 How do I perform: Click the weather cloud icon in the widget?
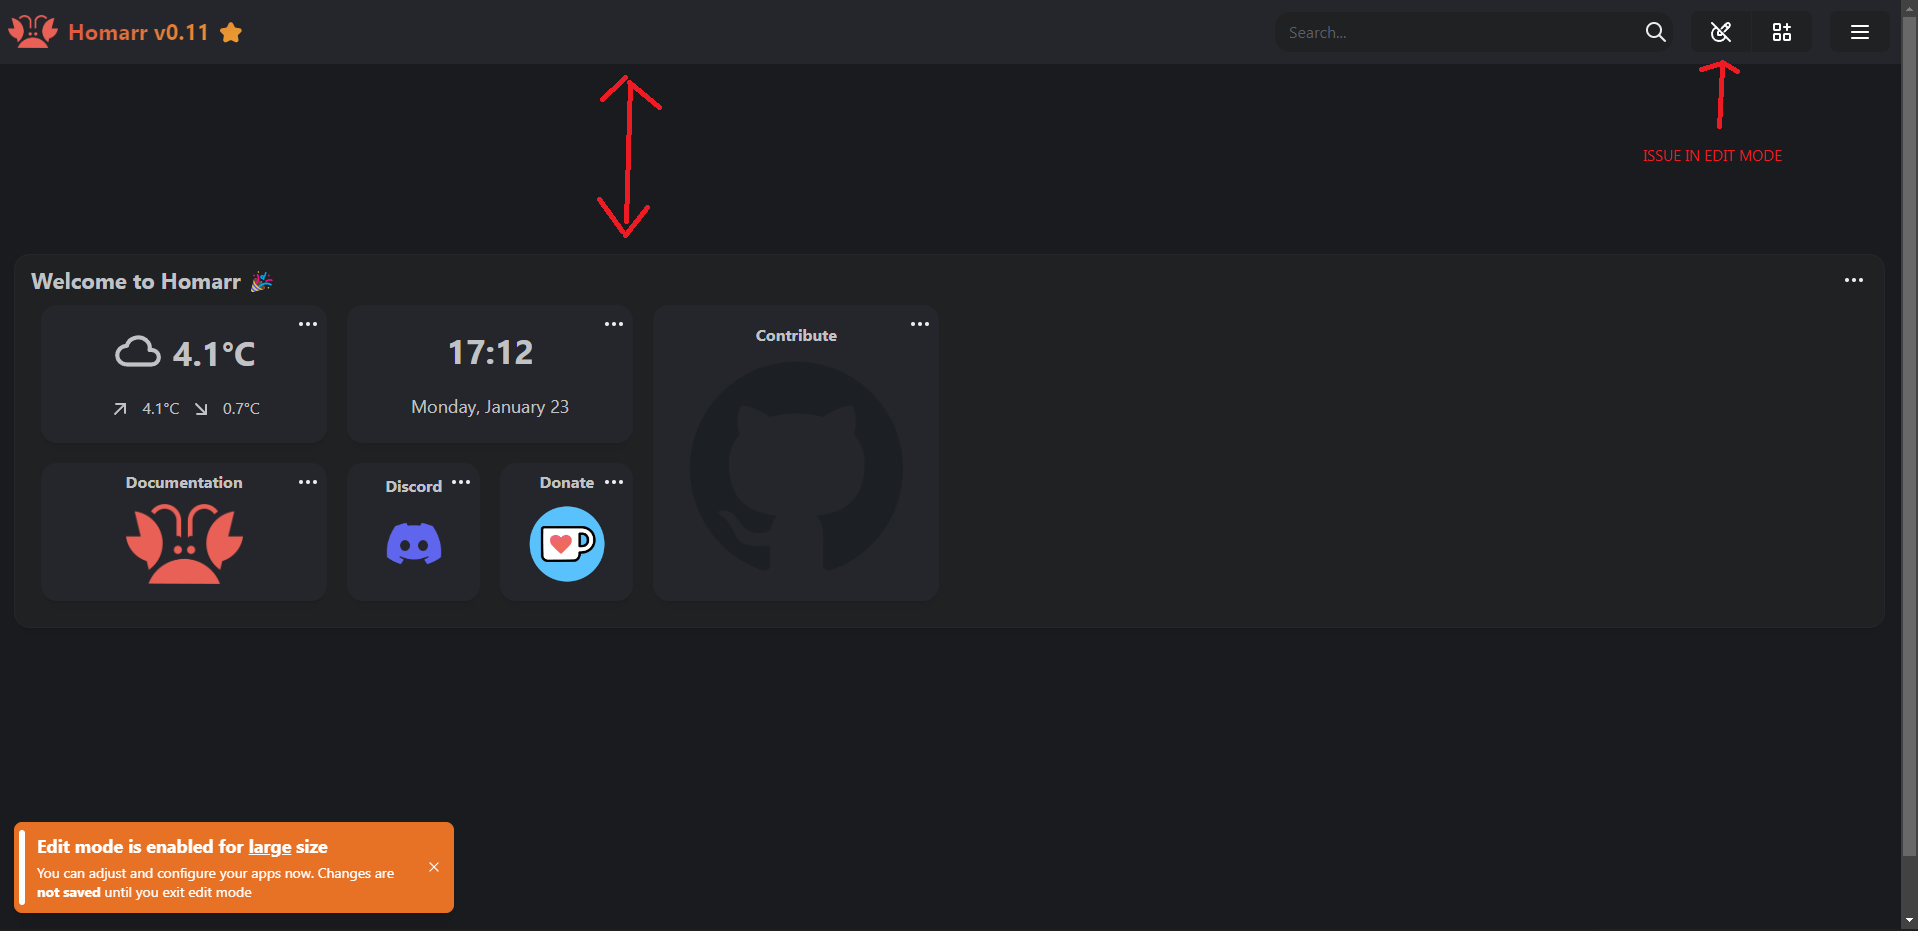click(138, 351)
